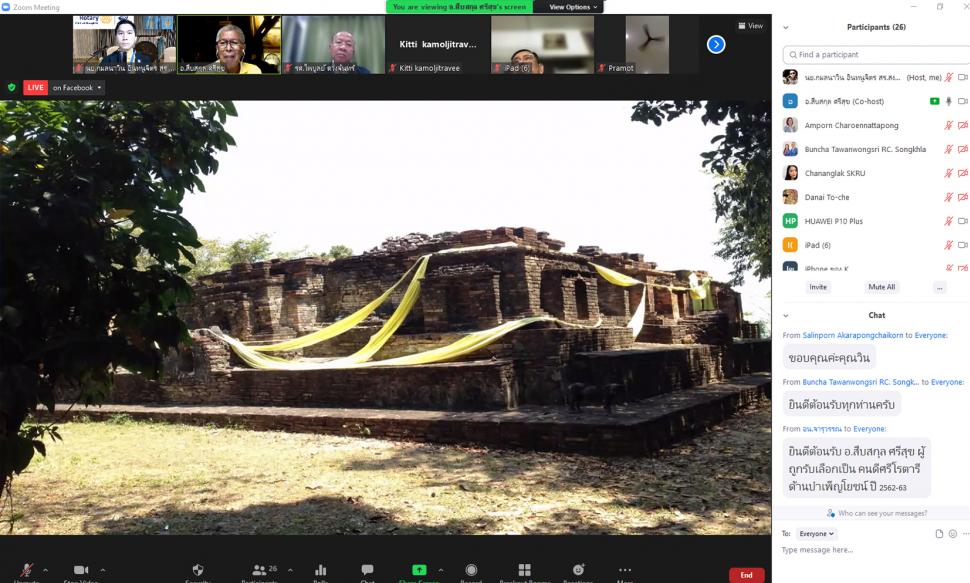This screenshot has height=583, width=970.
Task: Toggle microphone of the Co-host participant
Action: [948, 101]
